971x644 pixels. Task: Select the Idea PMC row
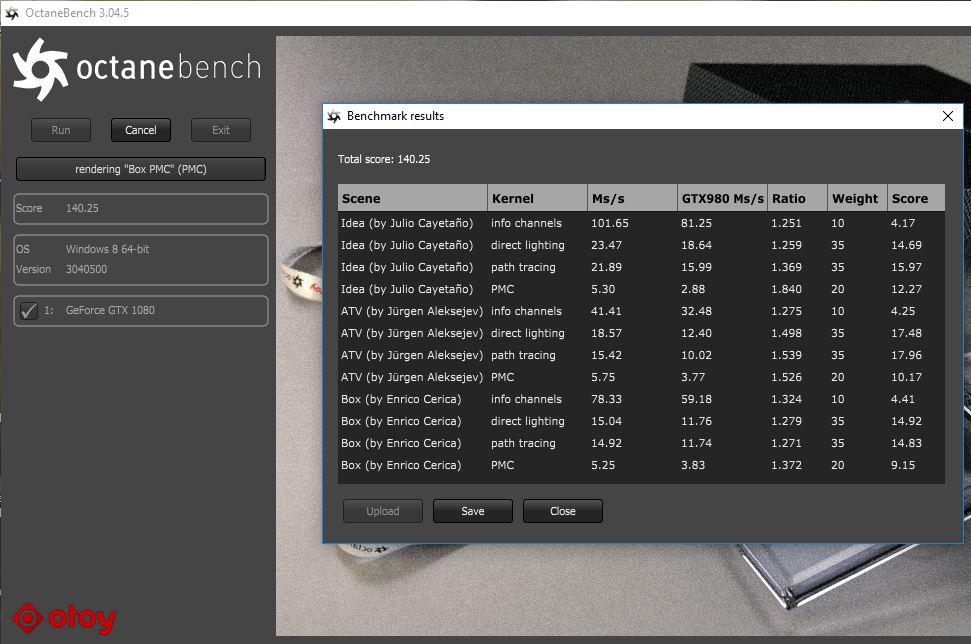[642, 289]
